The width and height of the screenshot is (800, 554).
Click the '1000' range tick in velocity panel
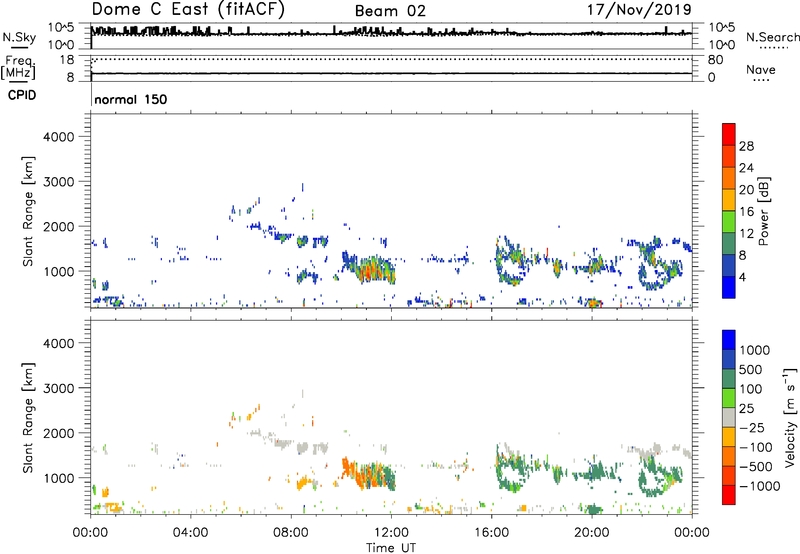pos(59,478)
